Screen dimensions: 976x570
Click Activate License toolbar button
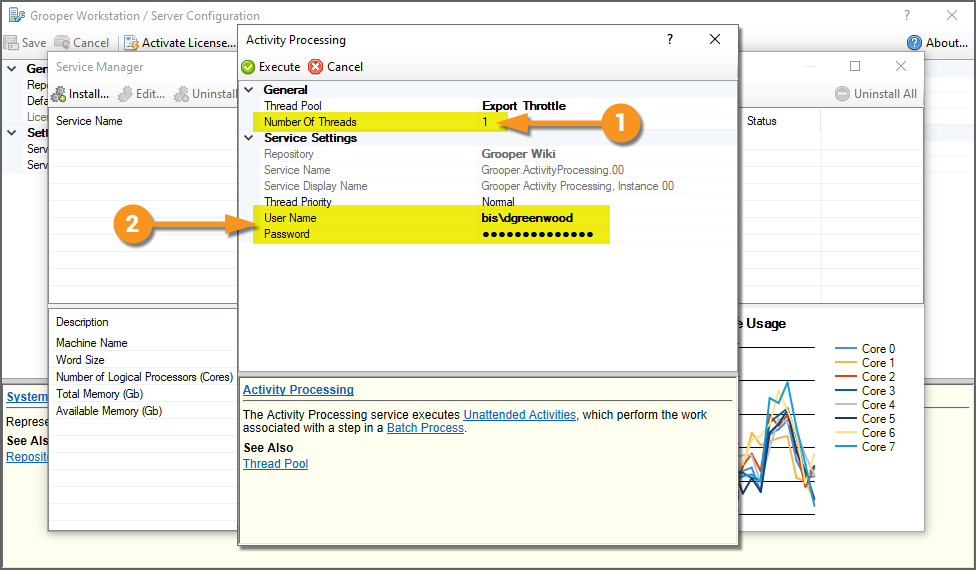[180, 42]
